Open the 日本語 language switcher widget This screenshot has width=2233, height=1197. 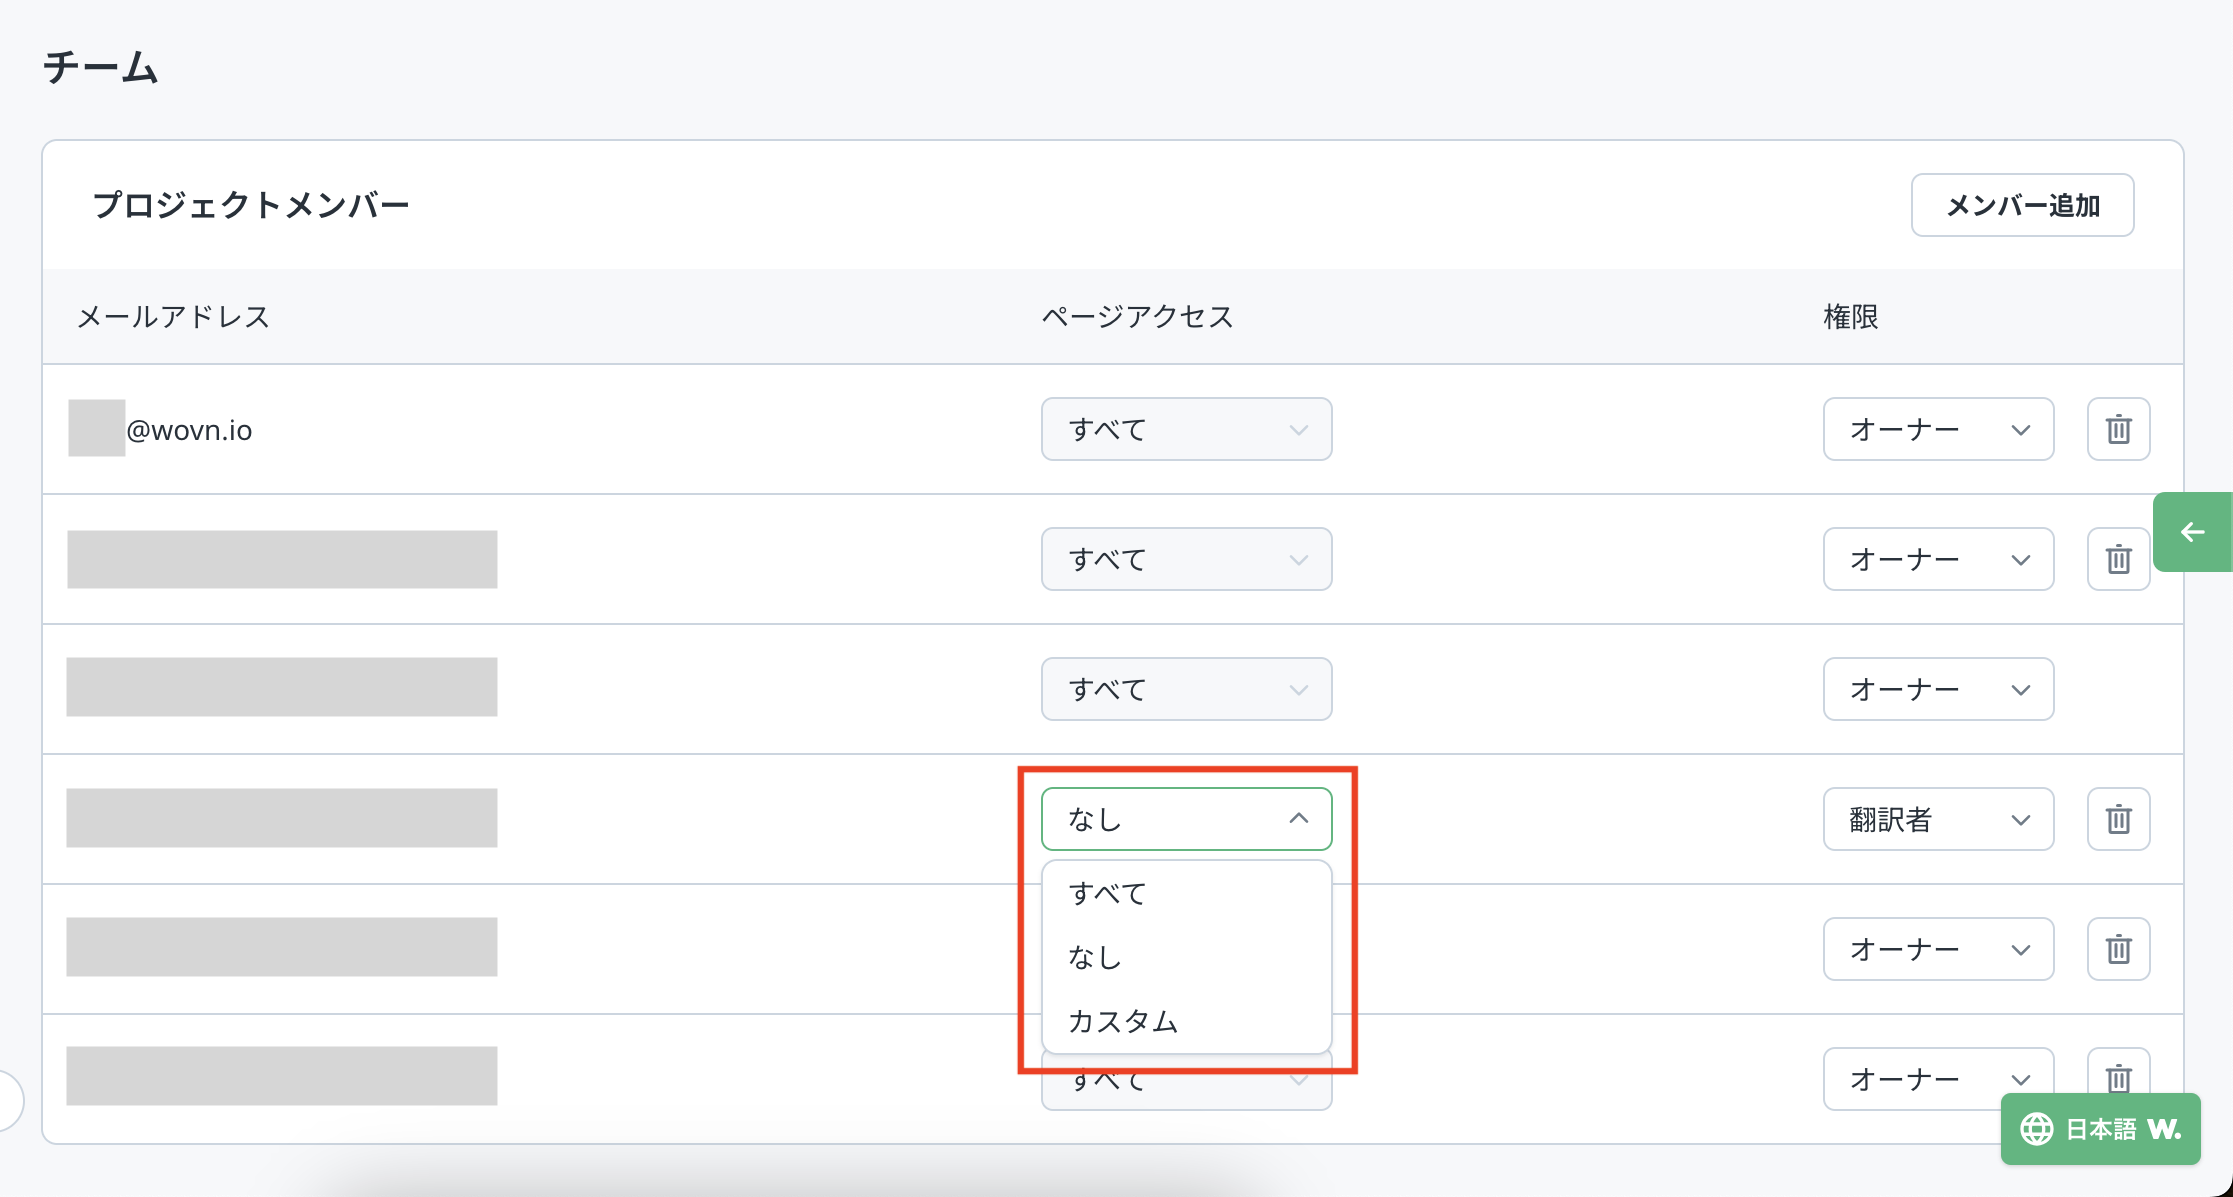[2100, 1129]
